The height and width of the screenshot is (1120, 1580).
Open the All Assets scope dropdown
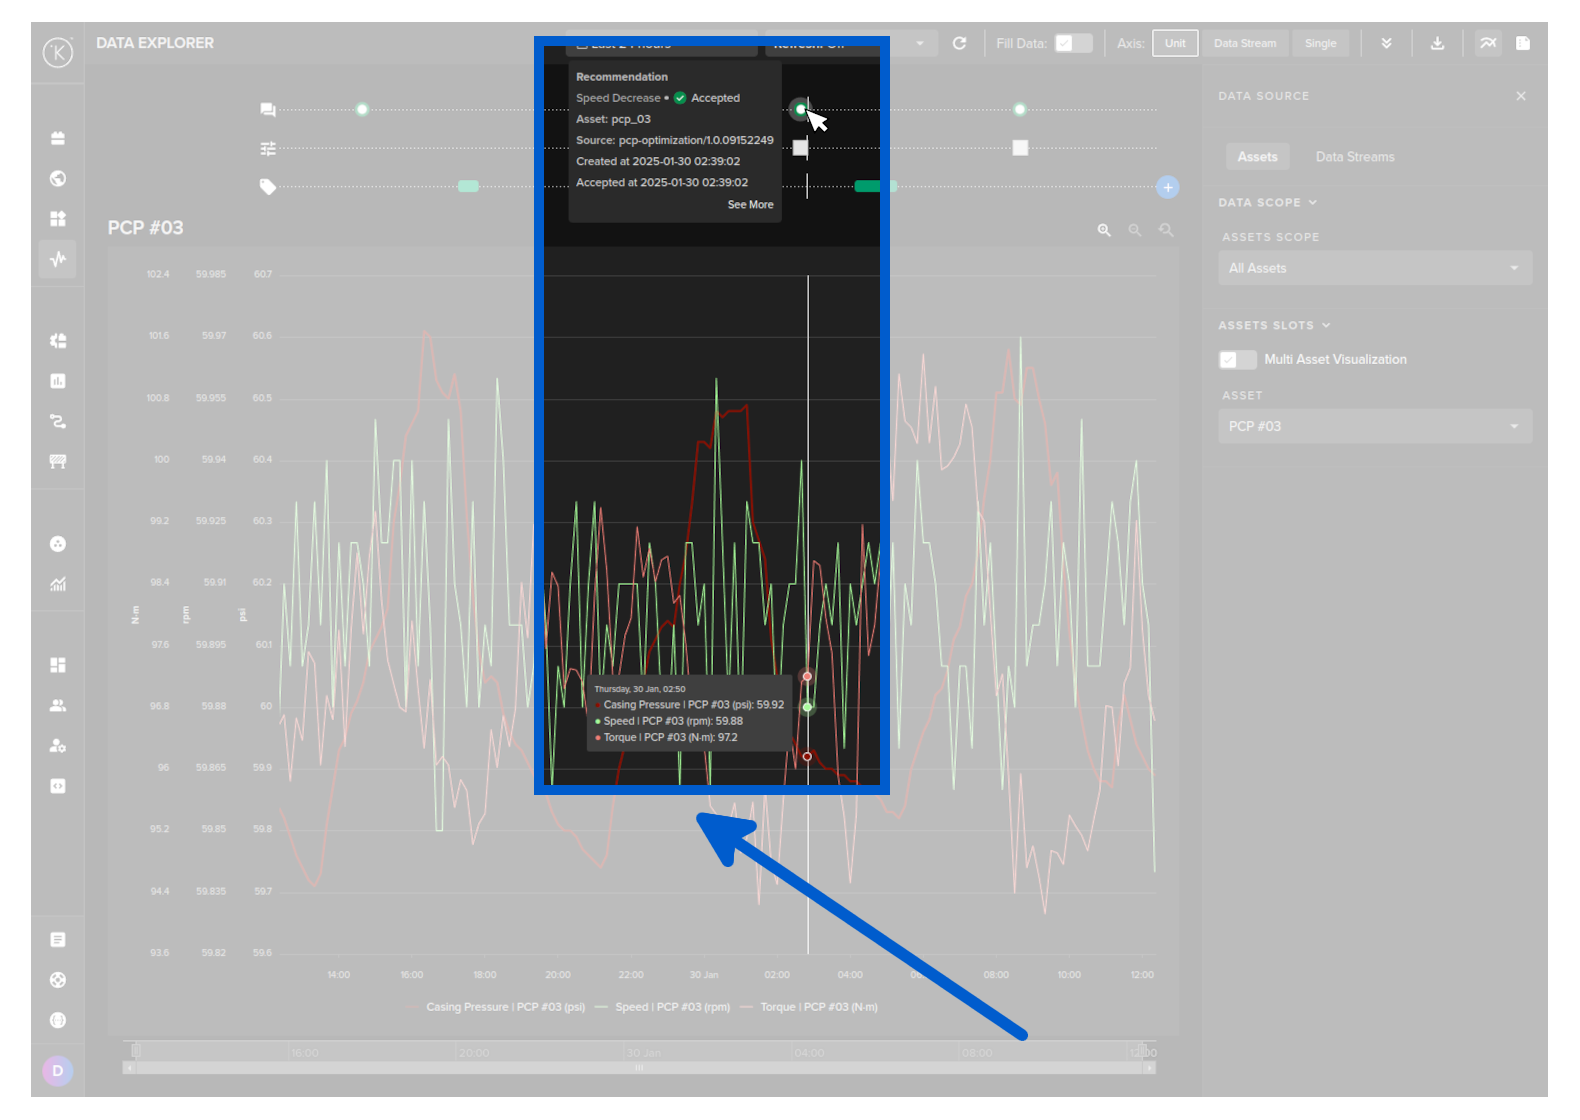click(x=1374, y=268)
